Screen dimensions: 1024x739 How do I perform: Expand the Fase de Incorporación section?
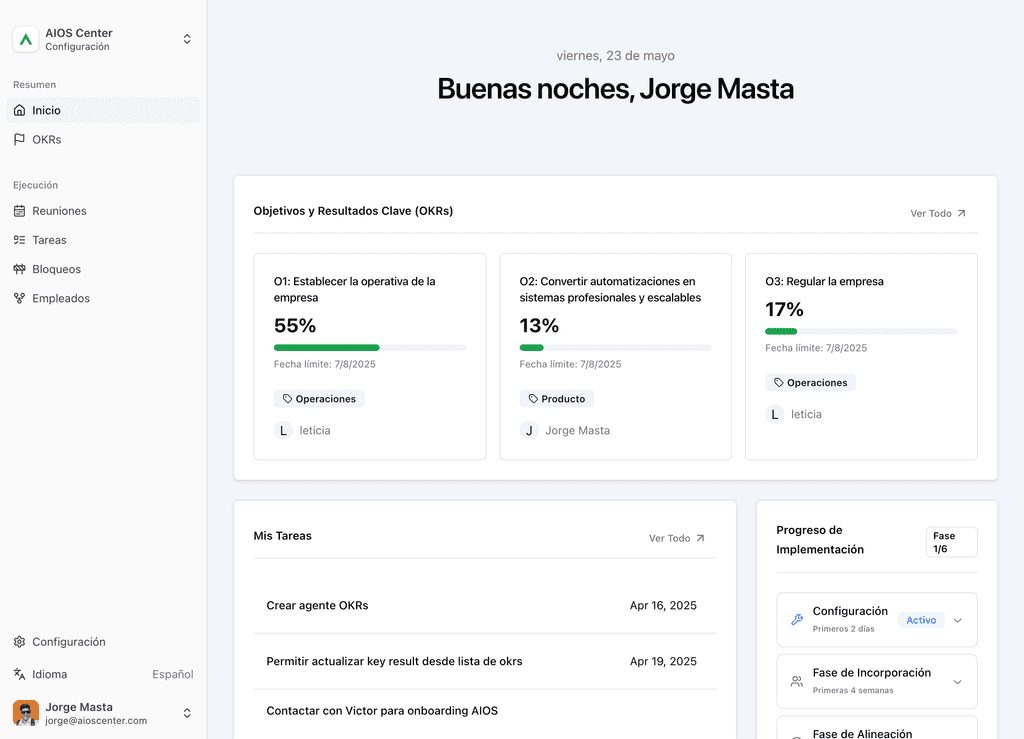click(957, 681)
